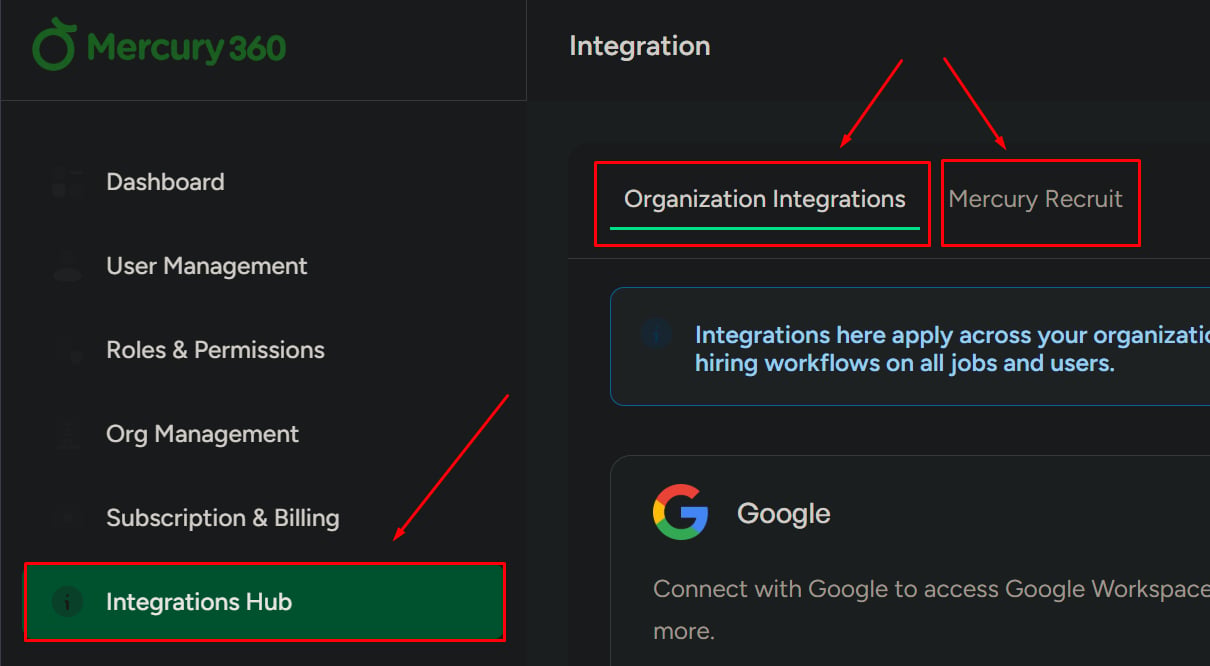1210x666 pixels.
Task: Click the Dashboard icon in sidebar
Action: pyautogui.click(x=67, y=182)
